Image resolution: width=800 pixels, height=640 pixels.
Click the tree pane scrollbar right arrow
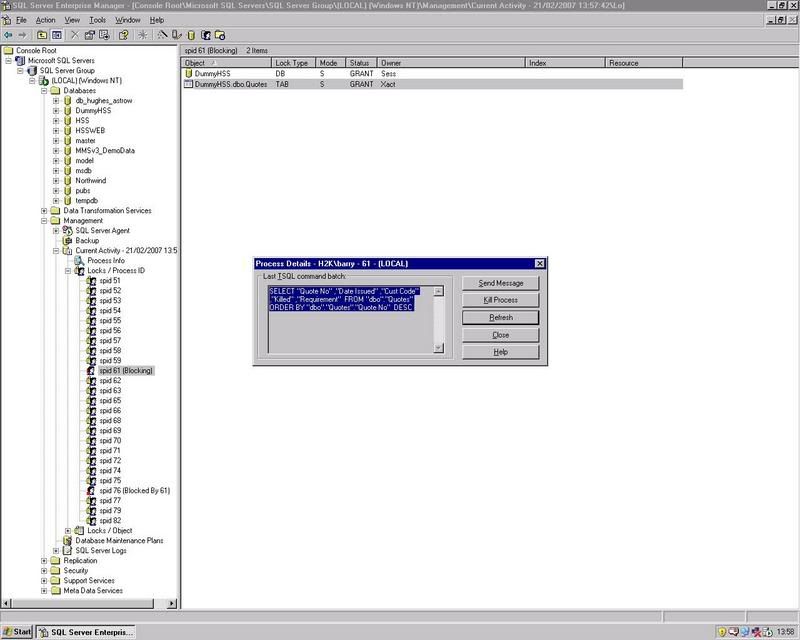[x=172, y=603]
